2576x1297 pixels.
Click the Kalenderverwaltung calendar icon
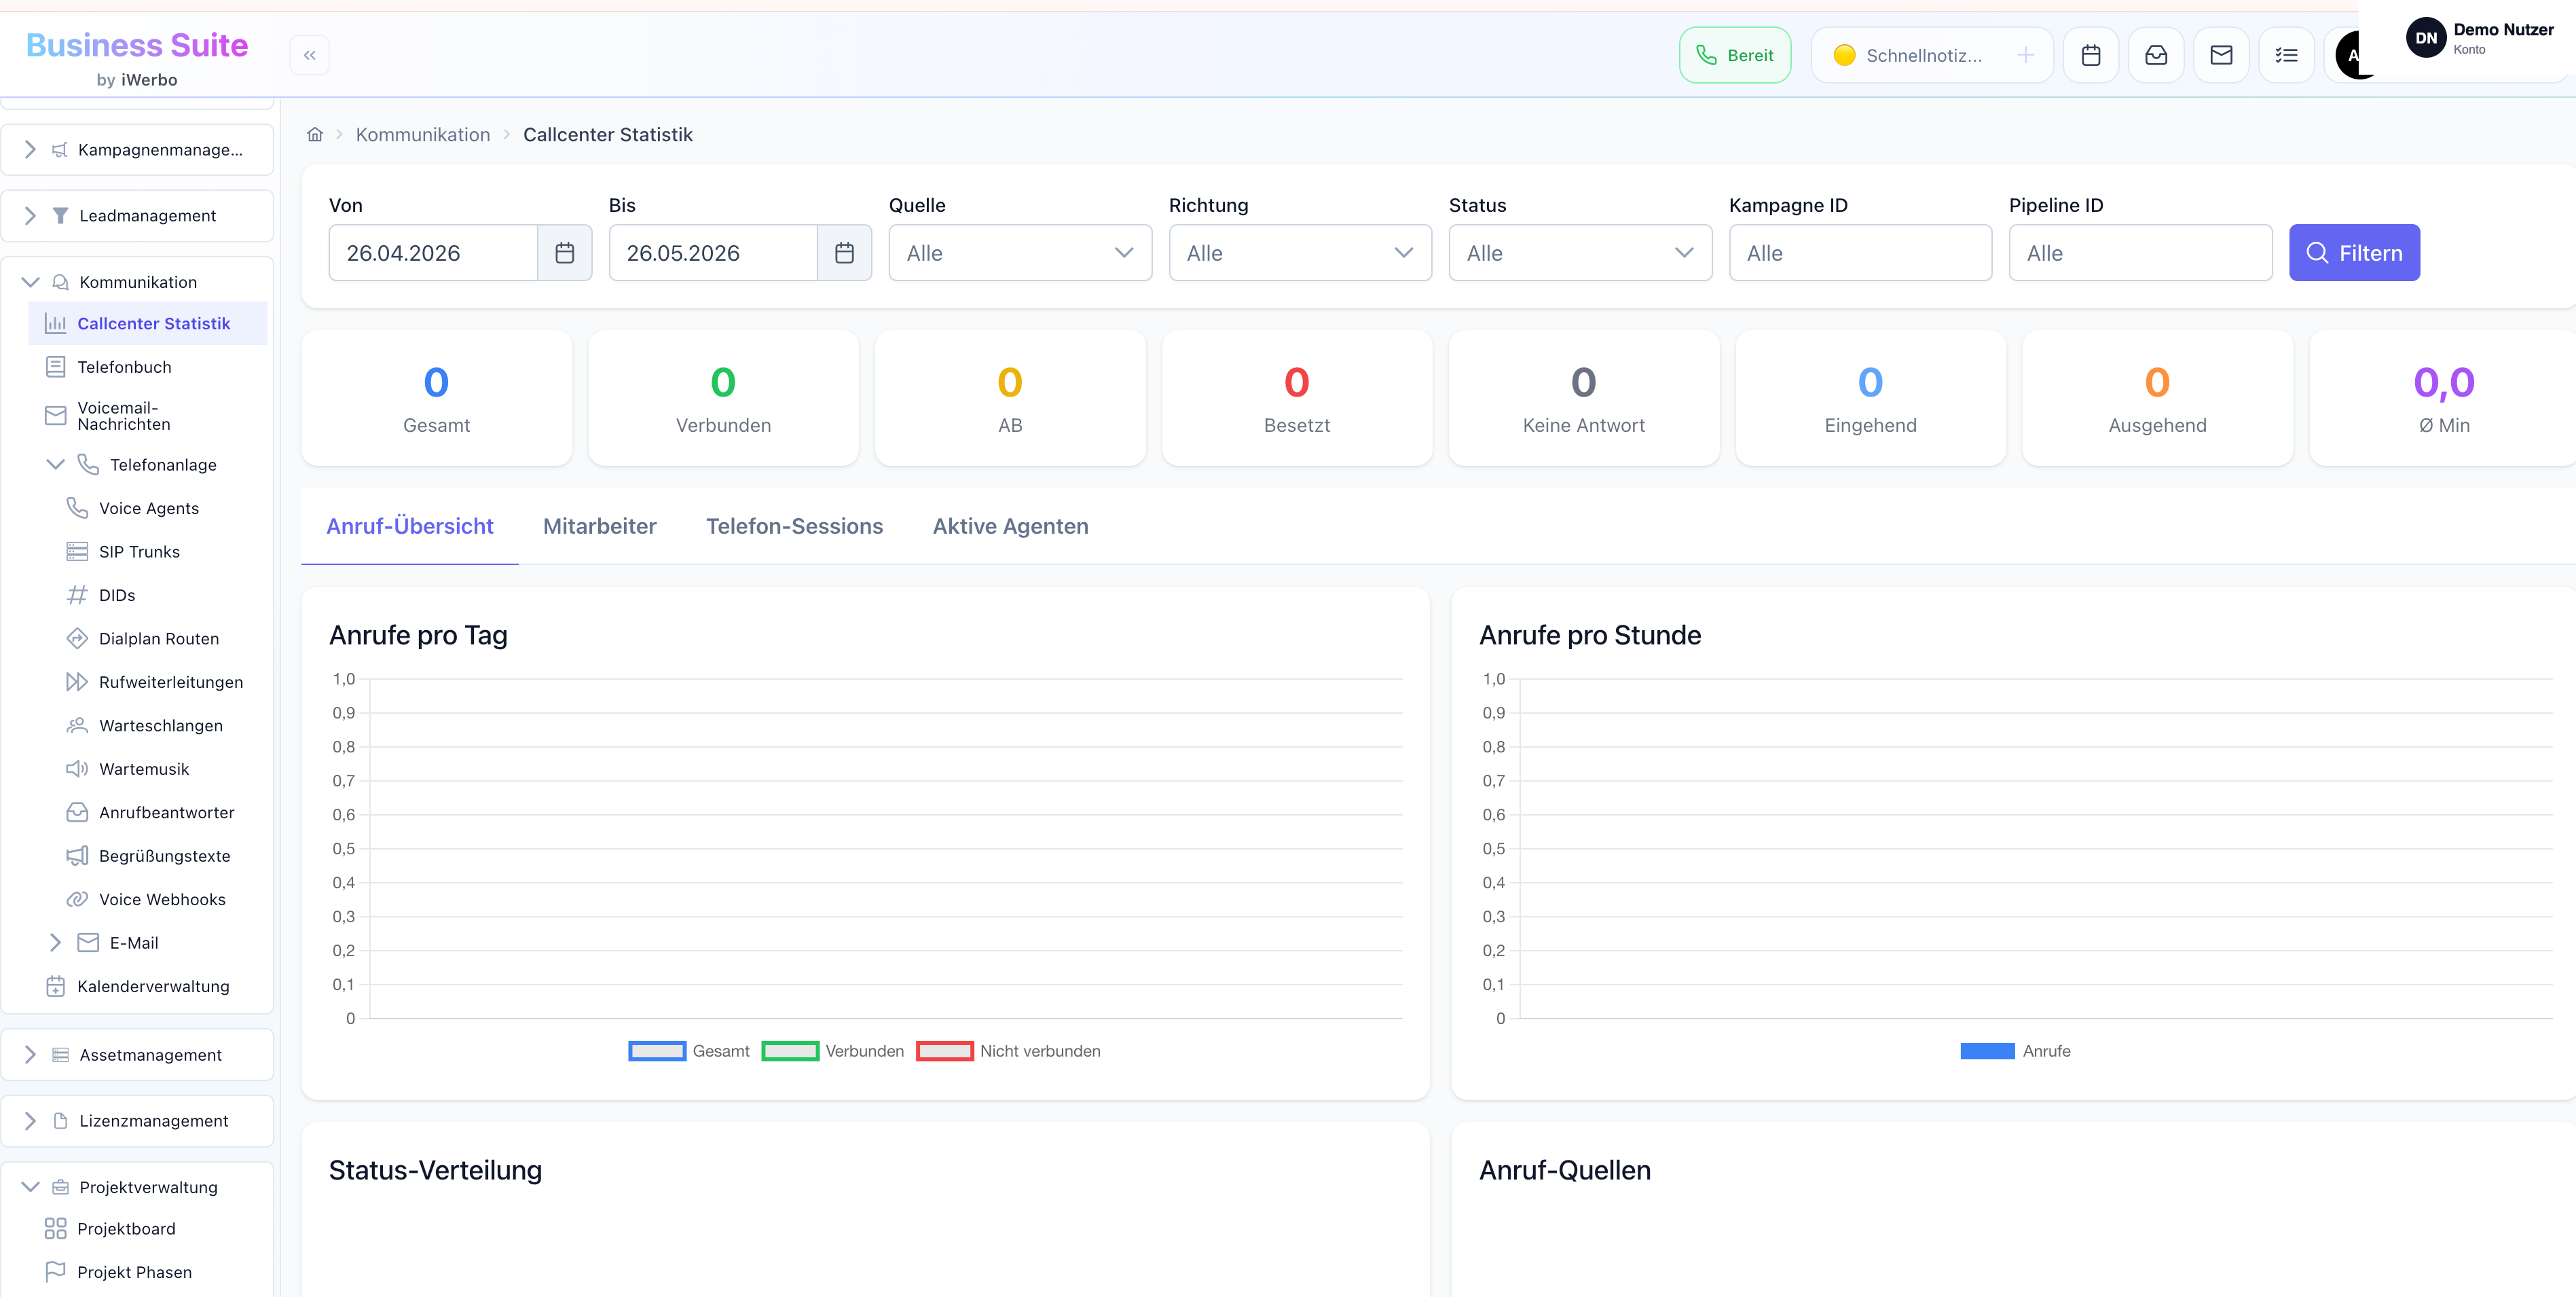tap(56, 986)
